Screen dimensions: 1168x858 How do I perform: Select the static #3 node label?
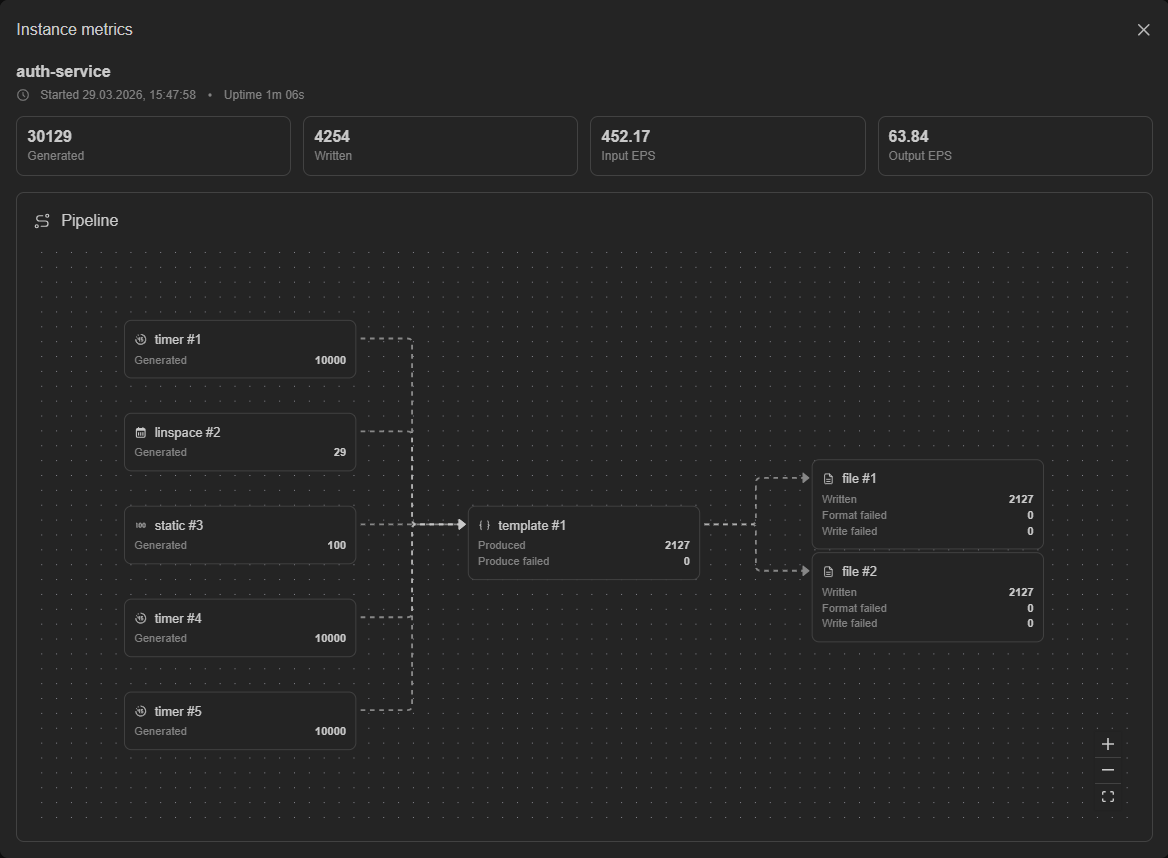(179, 526)
